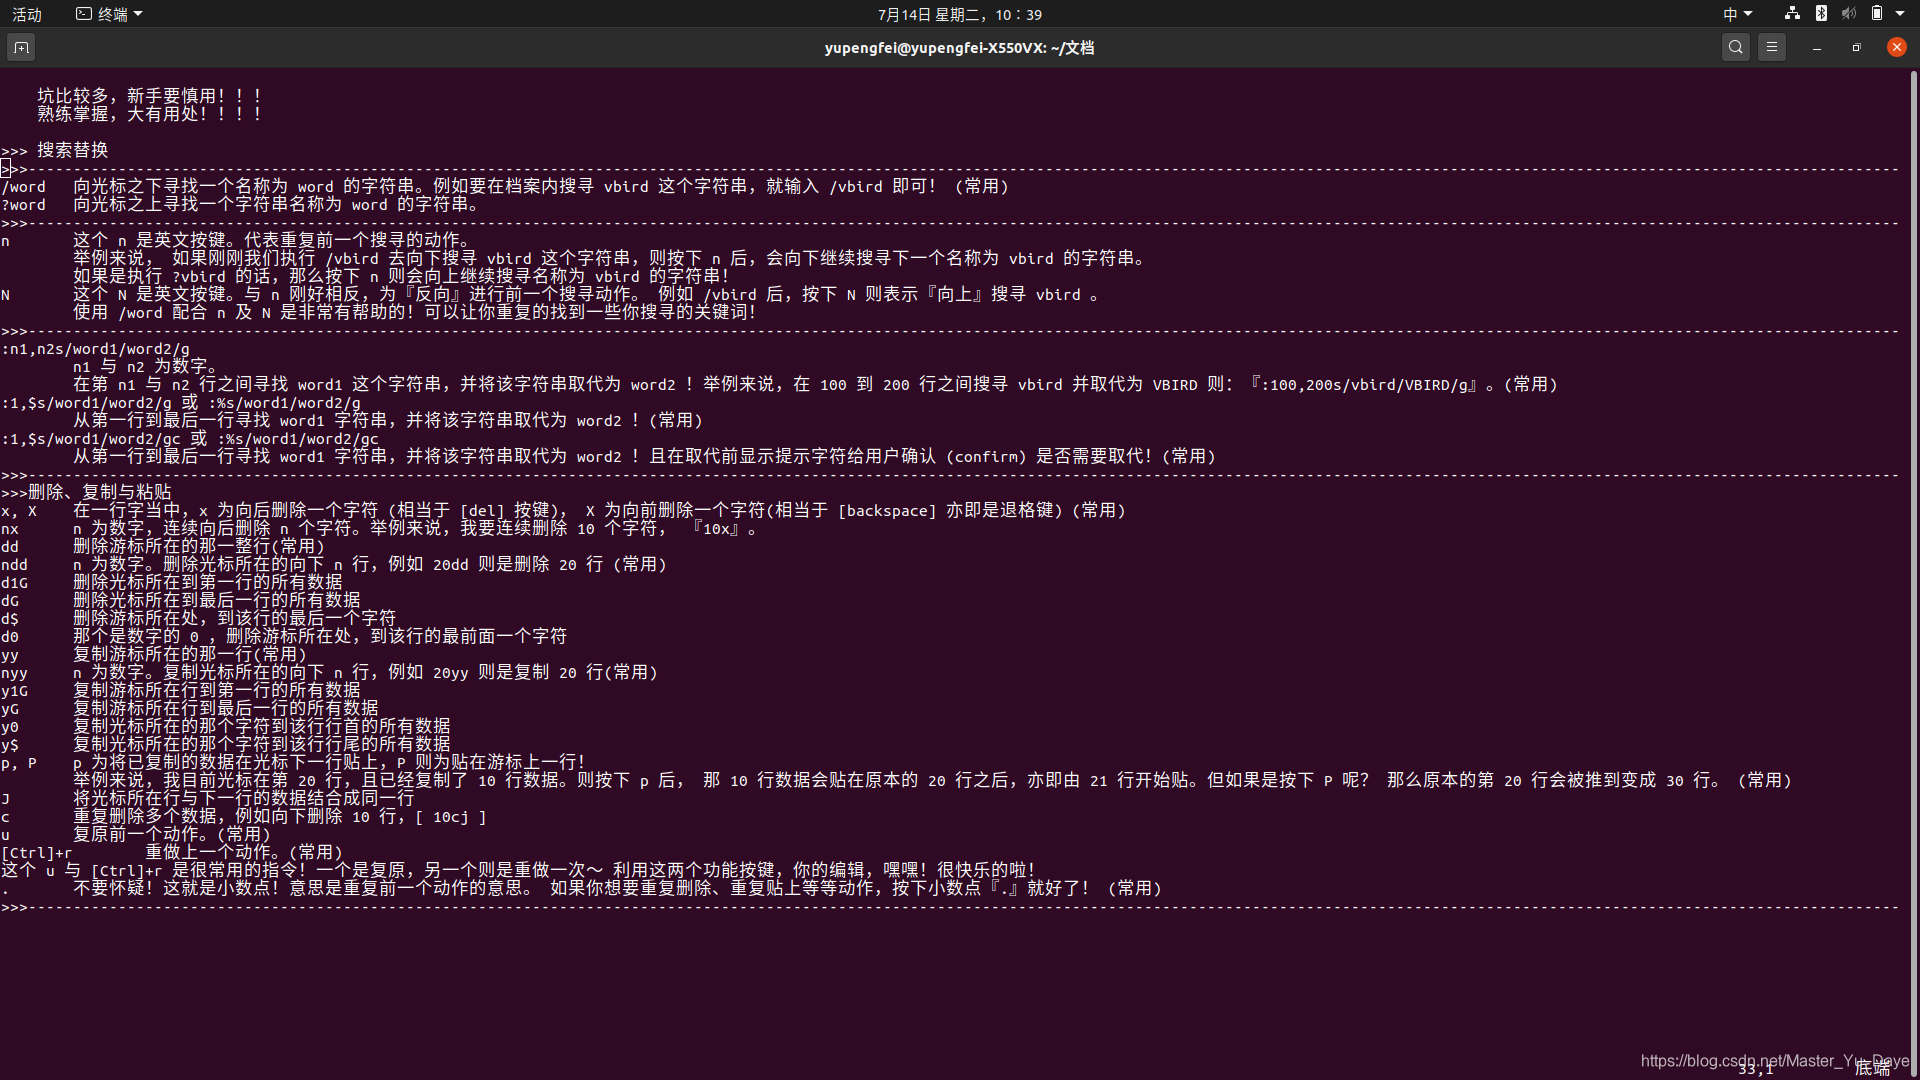This screenshot has height=1080, width=1920.
Task: Click the 'nx' command entry
Action: (10, 529)
